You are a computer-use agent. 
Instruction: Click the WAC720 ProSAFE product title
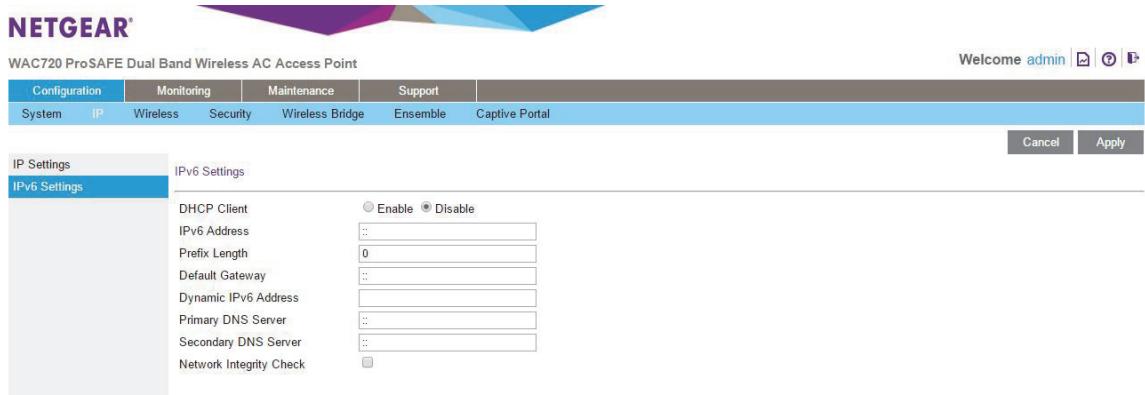point(183,64)
